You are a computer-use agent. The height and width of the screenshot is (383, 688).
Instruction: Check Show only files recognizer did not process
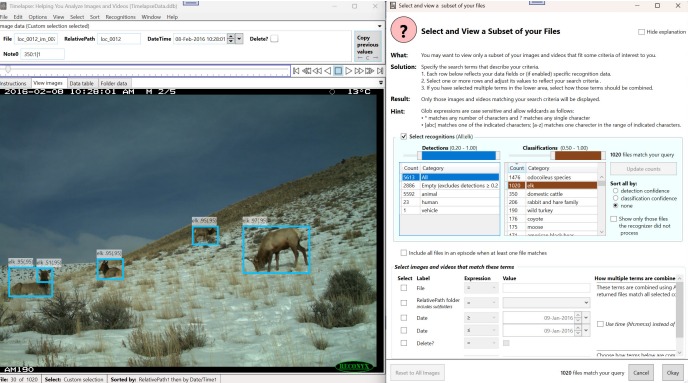(x=613, y=218)
